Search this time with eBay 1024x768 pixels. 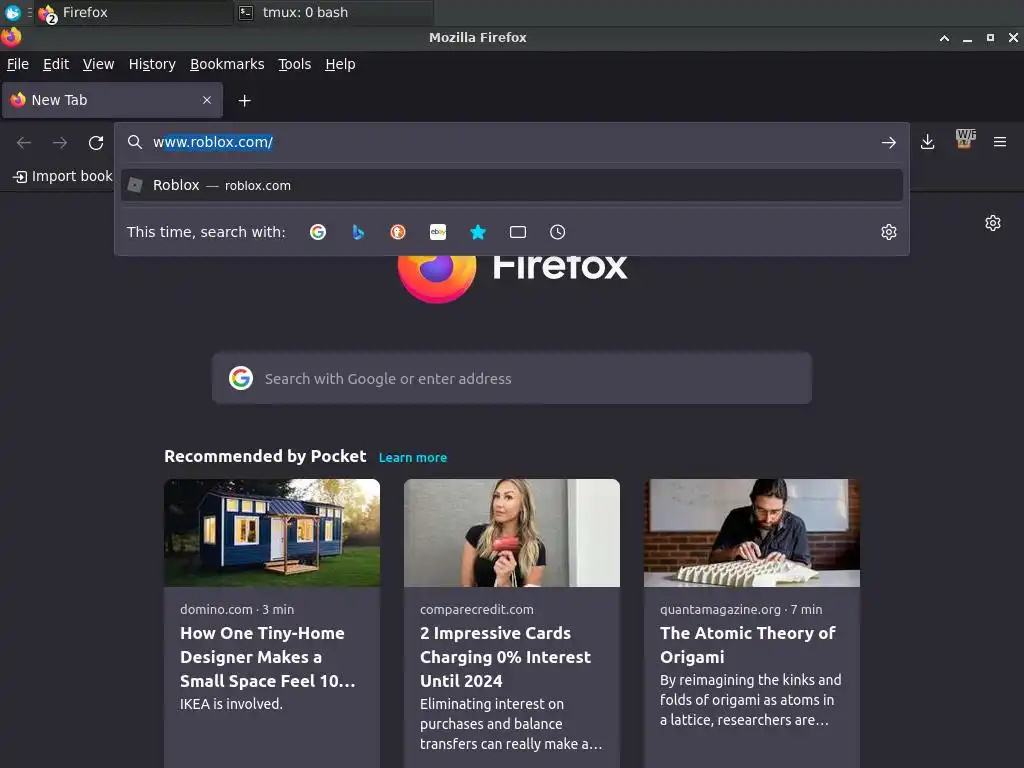coord(438,232)
